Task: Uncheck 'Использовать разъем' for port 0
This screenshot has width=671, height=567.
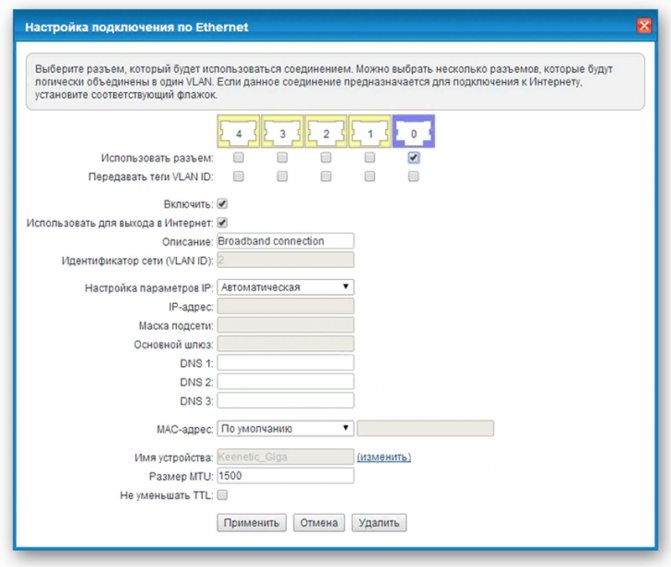Action: coord(413,157)
